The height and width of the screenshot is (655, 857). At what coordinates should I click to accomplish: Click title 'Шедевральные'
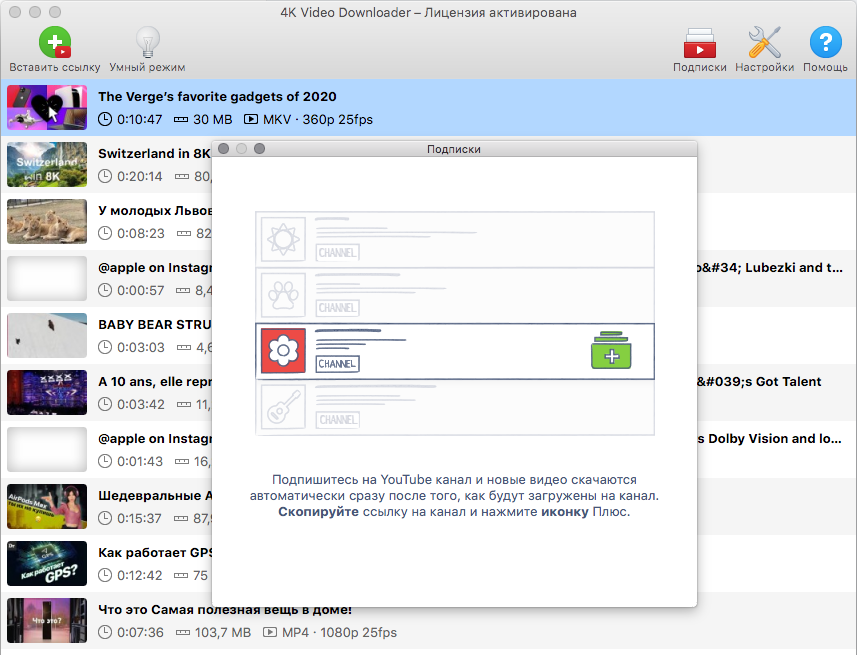click(150, 496)
